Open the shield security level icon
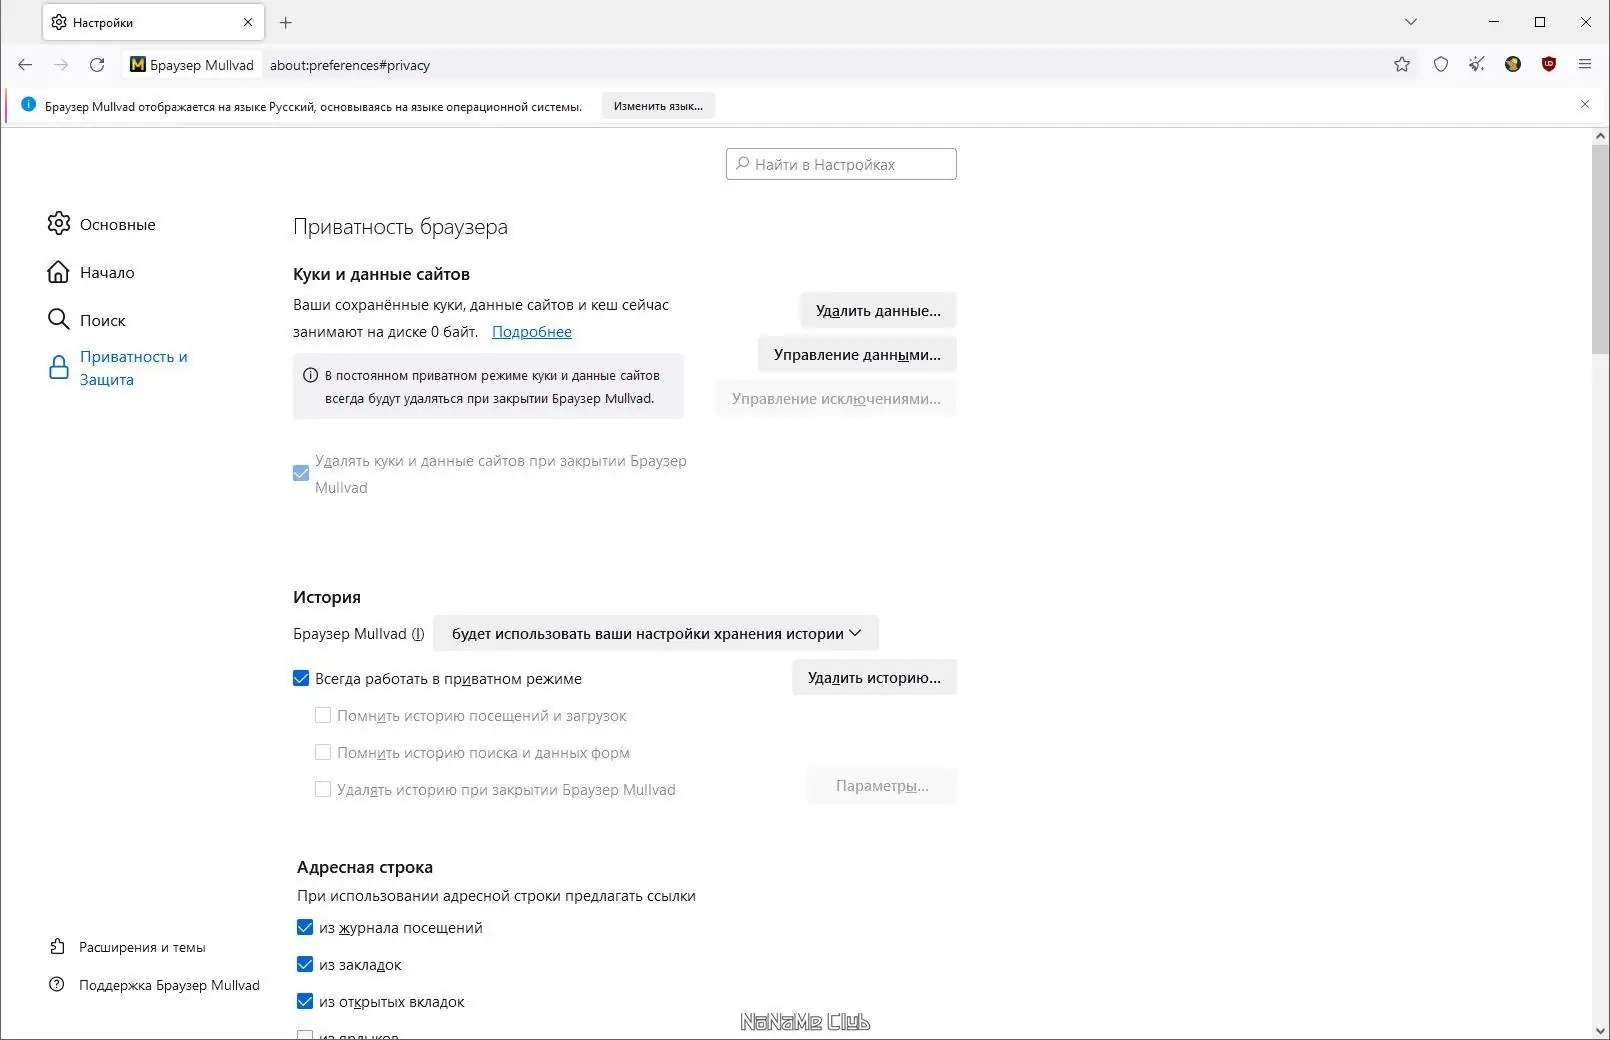Screen dimensions: 1610x1040 (1441, 65)
